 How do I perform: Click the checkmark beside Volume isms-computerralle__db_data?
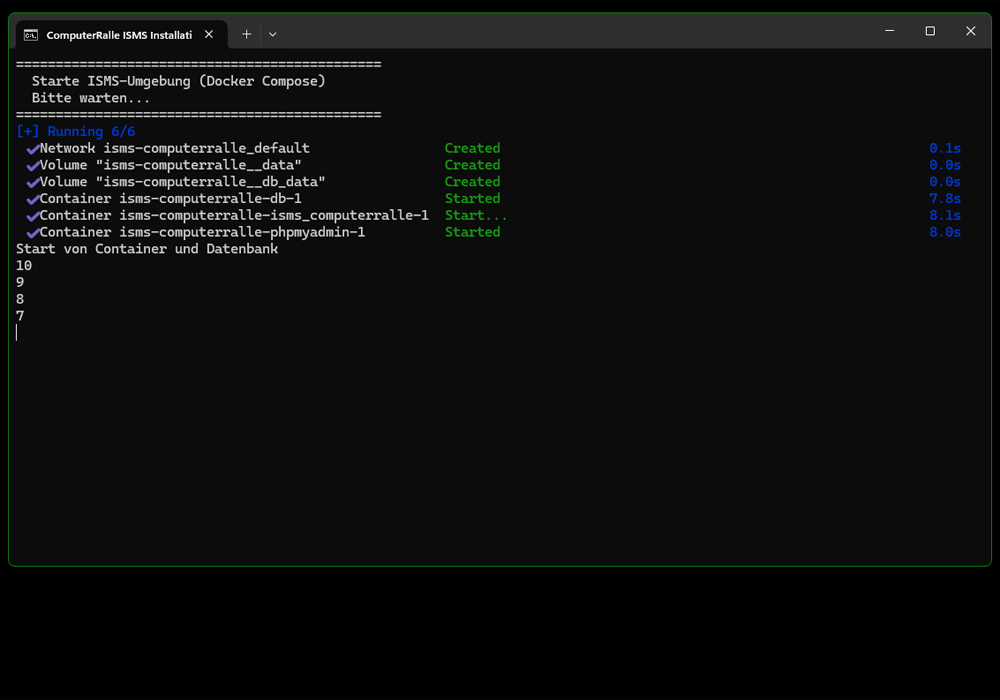click(33, 181)
